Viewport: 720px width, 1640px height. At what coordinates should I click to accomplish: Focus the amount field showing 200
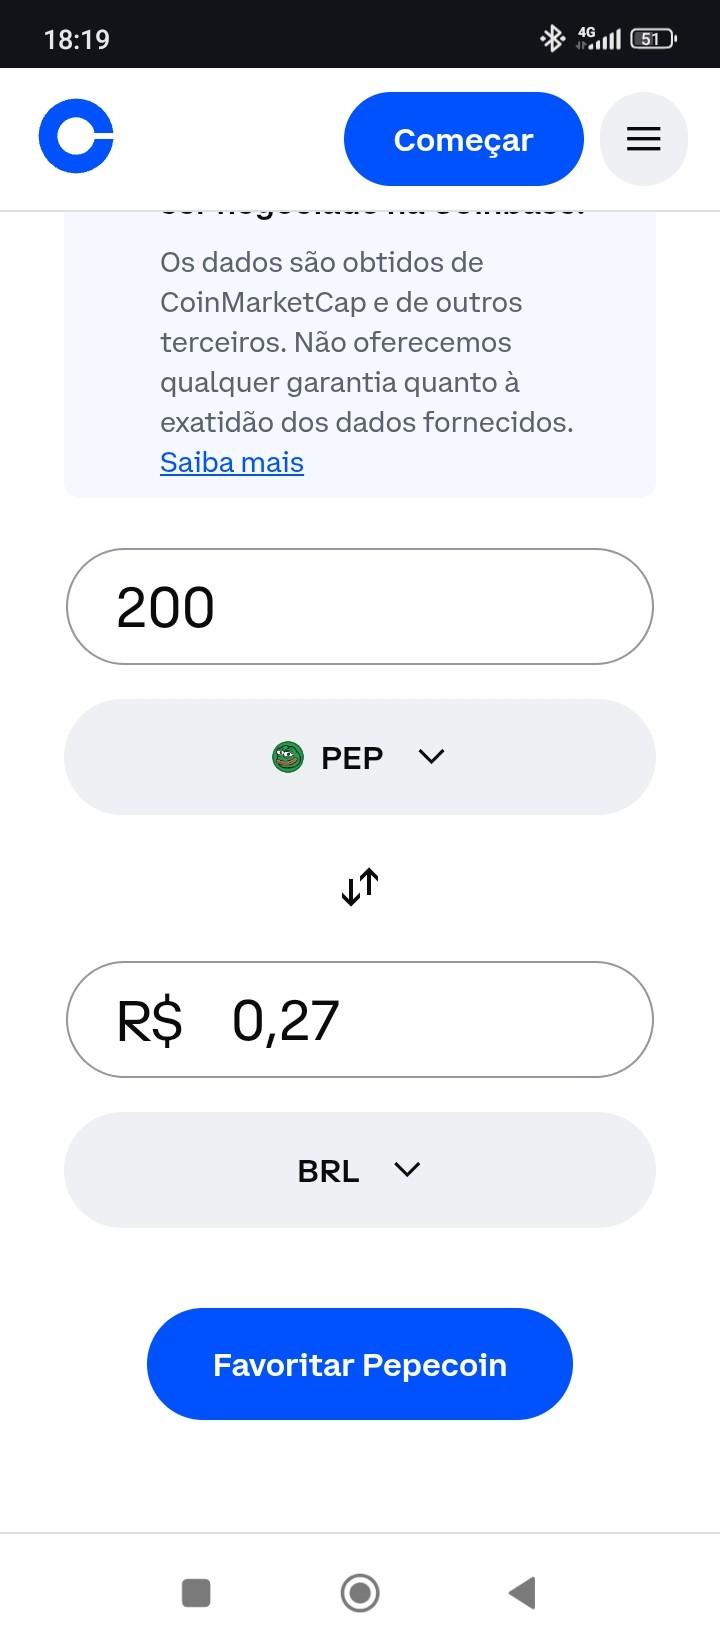tap(360, 607)
